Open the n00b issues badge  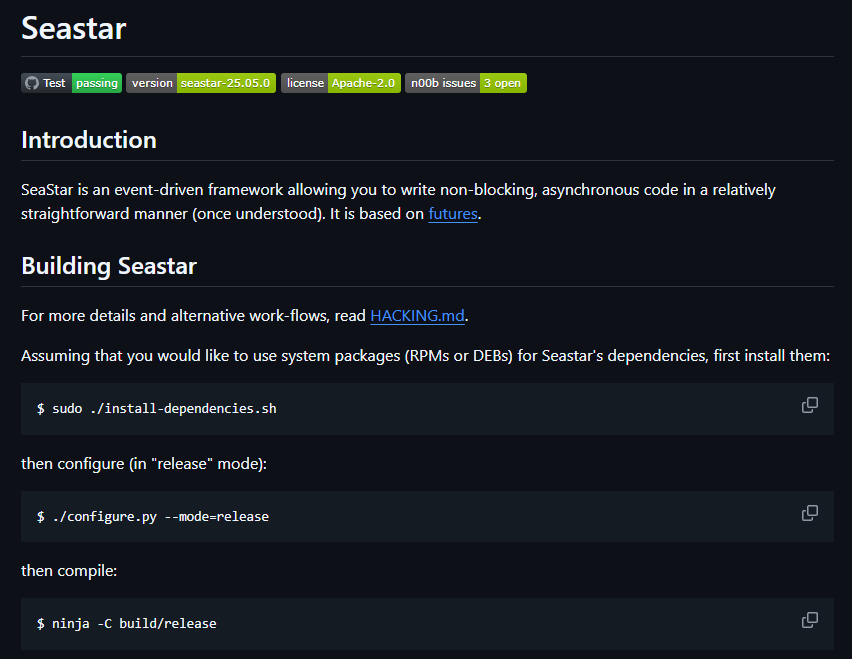click(466, 83)
